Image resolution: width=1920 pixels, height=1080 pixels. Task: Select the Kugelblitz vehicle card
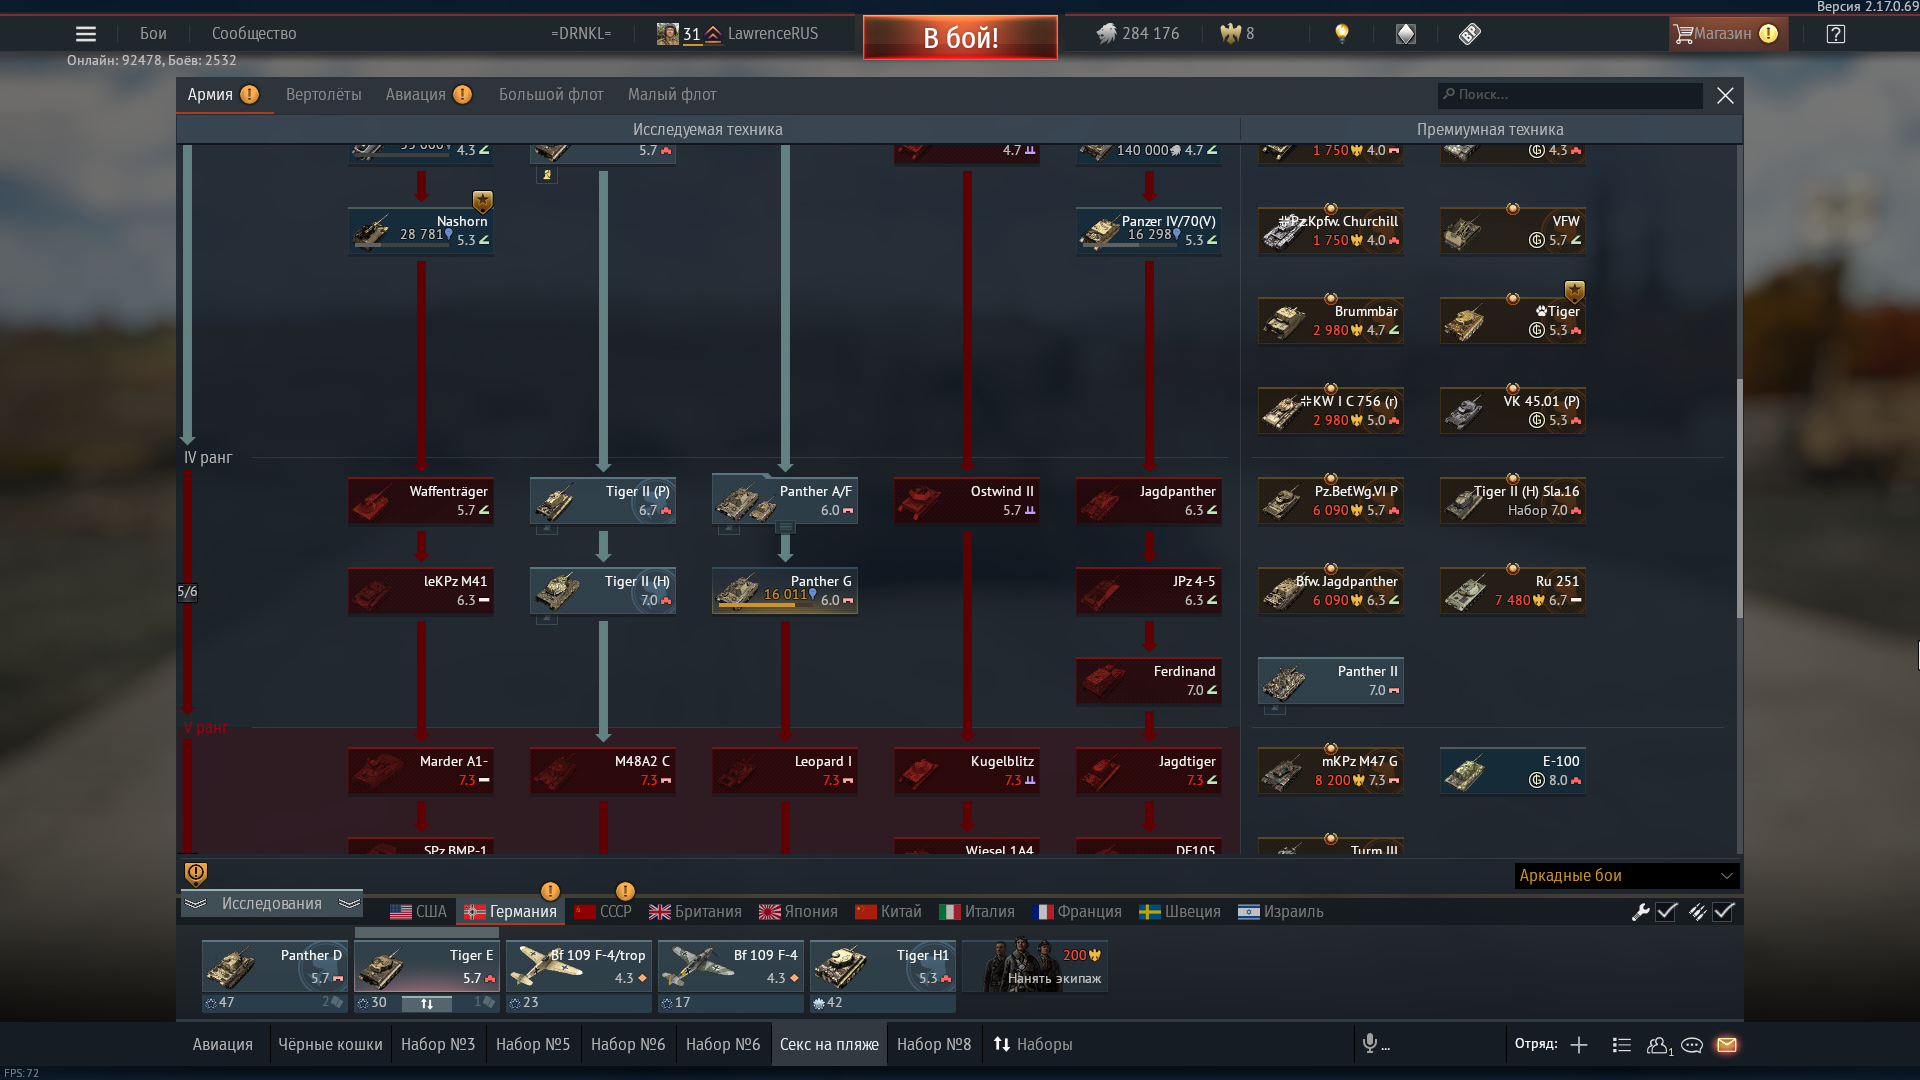coord(967,771)
